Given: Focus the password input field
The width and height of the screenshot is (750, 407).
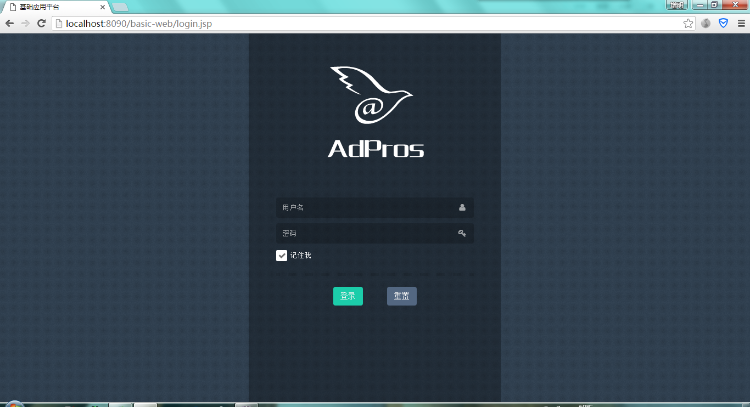Looking at the screenshot, I should pos(375,233).
